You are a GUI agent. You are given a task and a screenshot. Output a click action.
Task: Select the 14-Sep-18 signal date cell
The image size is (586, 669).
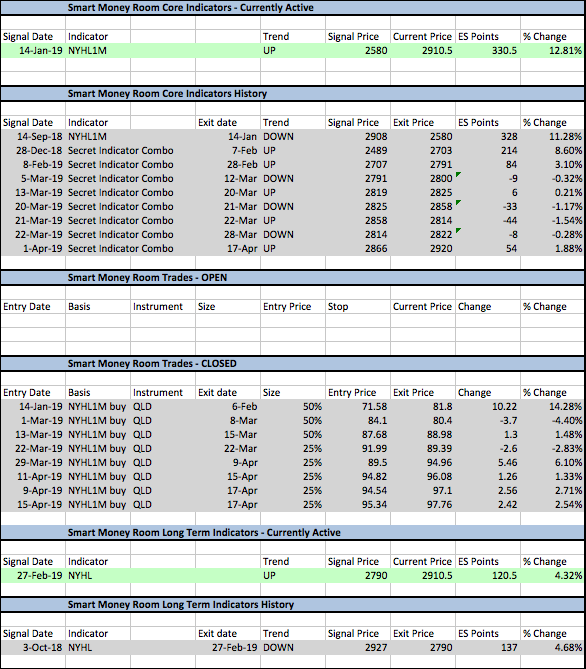pos(33,137)
